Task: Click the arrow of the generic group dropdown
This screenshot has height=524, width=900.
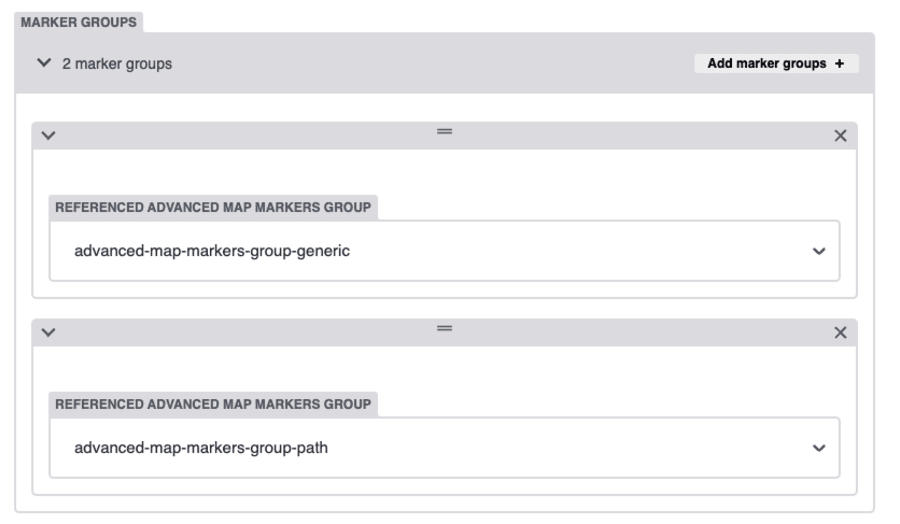Action: click(819, 251)
